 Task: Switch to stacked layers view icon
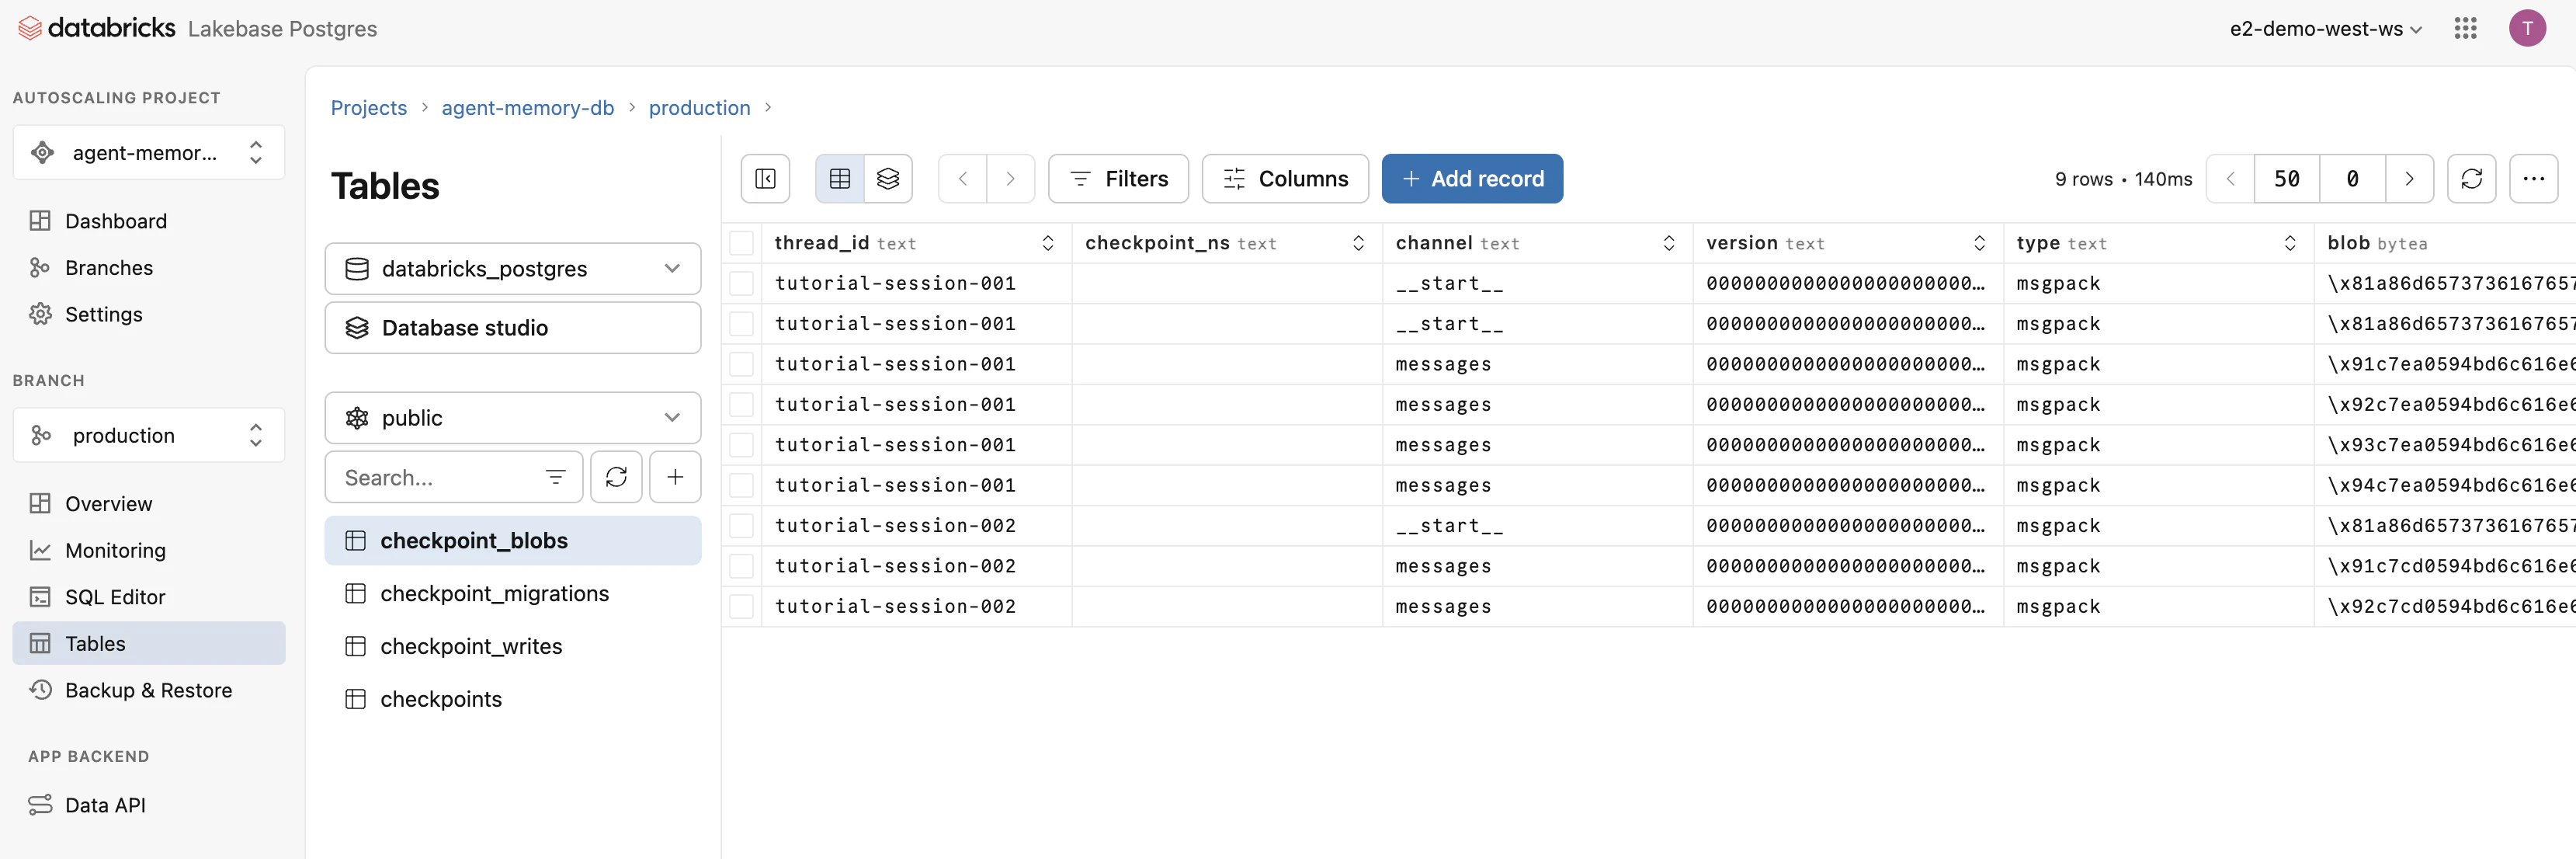(888, 179)
